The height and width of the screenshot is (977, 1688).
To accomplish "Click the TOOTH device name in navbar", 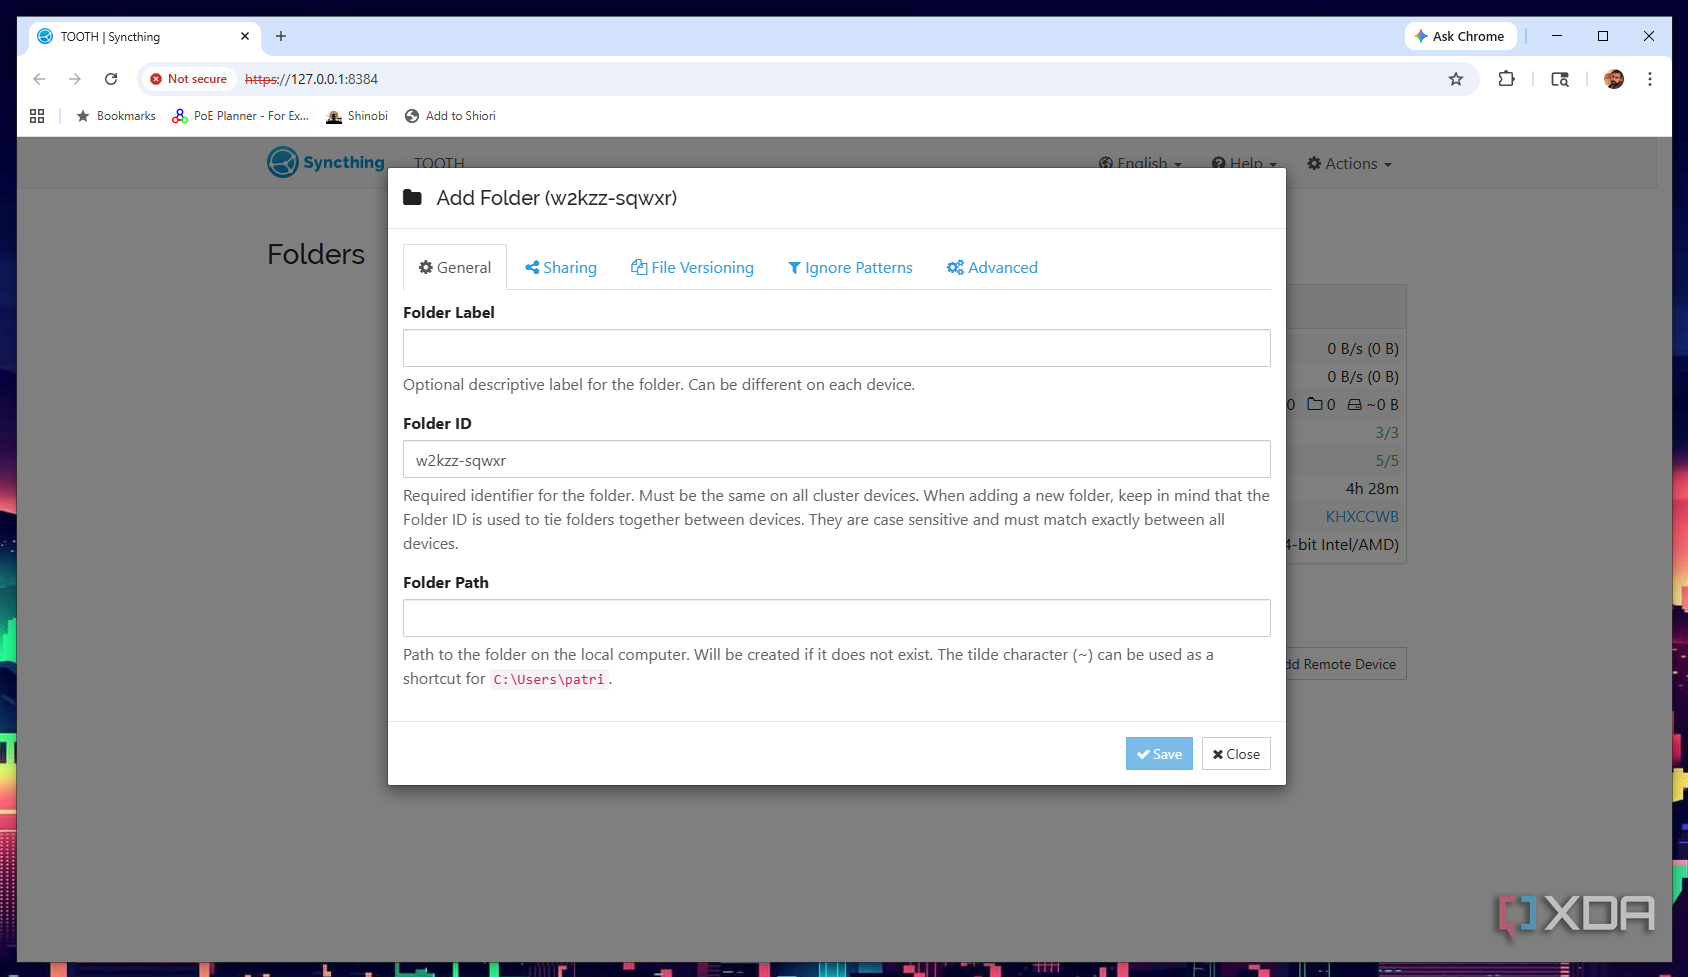I will 439,163.
